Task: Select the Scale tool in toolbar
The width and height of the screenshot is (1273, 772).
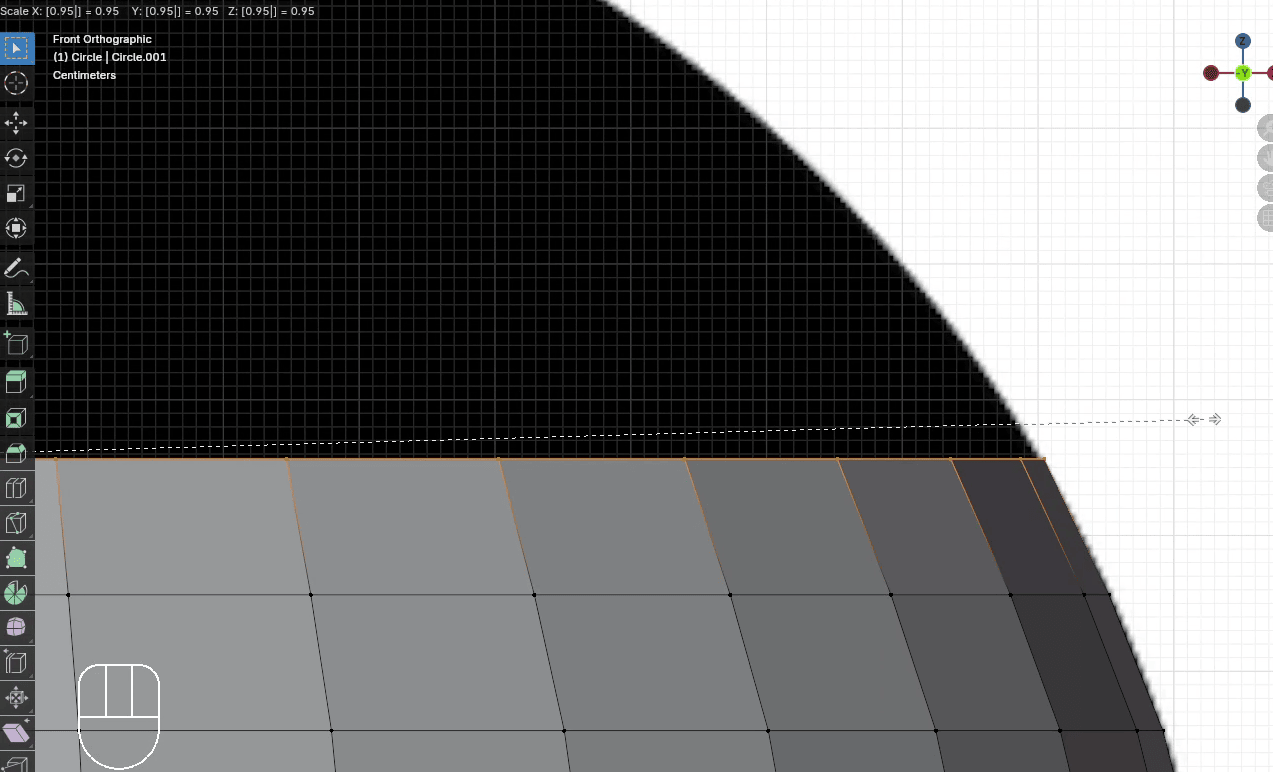Action: tap(16, 194)
